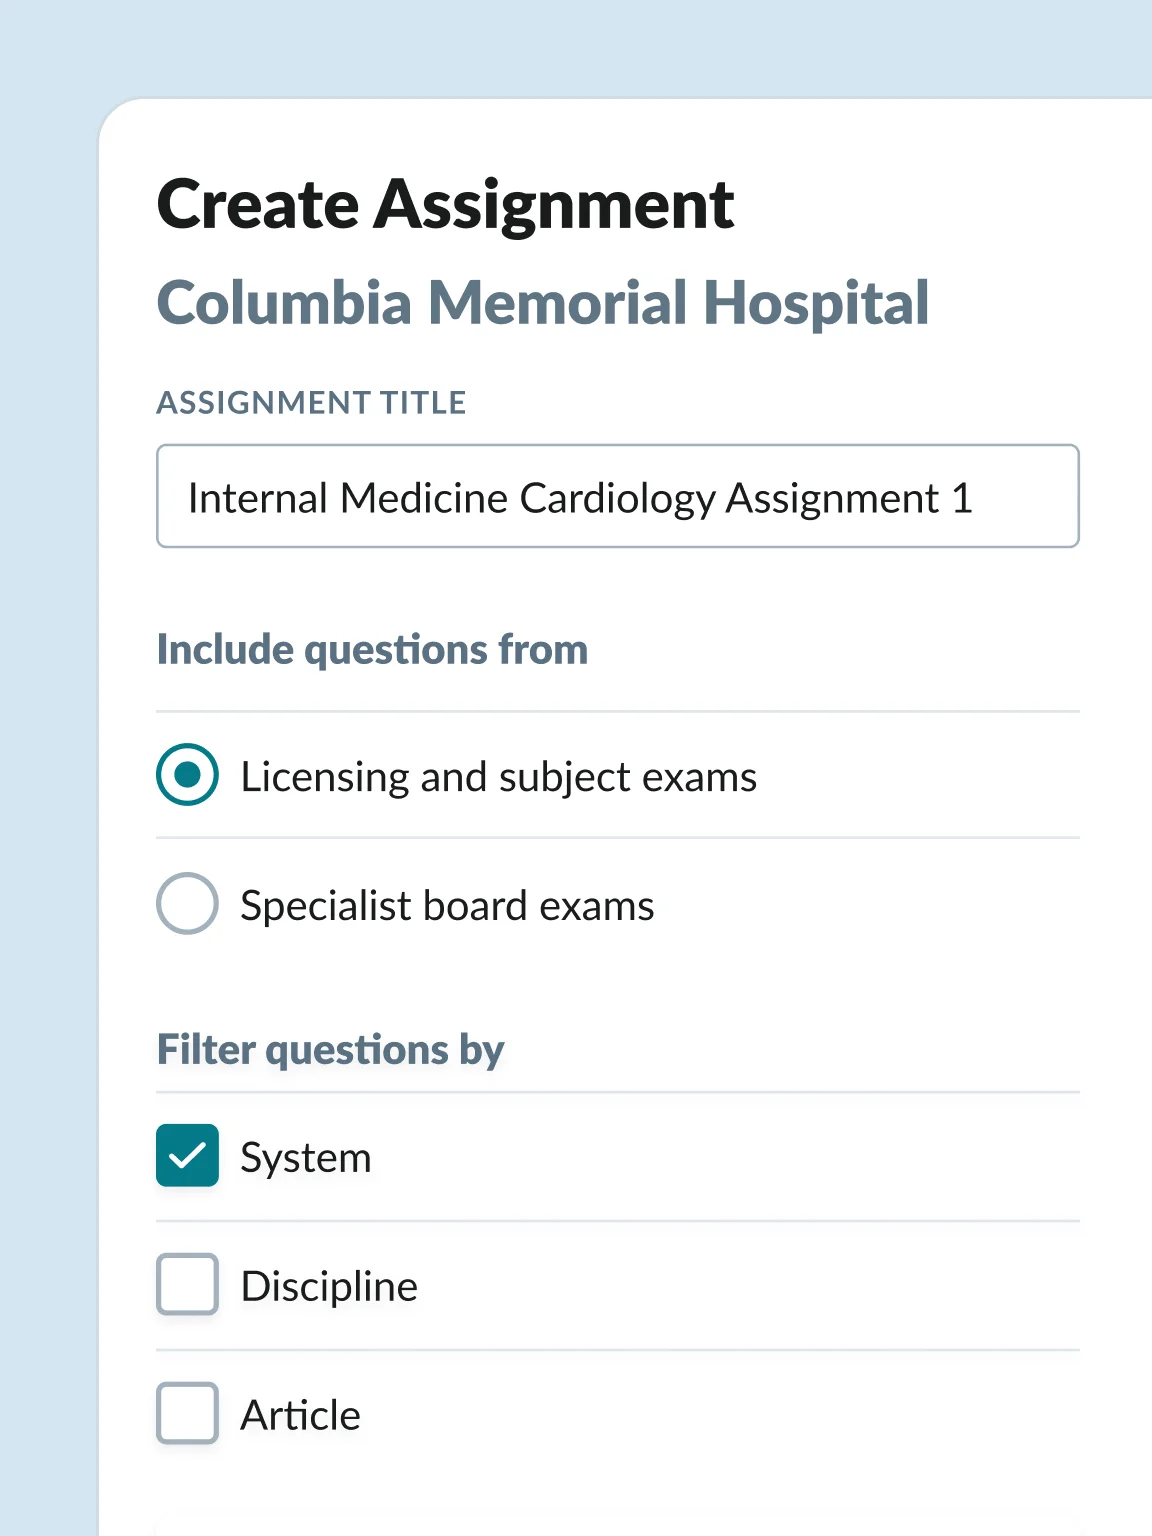Click the Filter questions by section header
The width and height of the screenshot is (1152, 1536).
point(330,1049)
